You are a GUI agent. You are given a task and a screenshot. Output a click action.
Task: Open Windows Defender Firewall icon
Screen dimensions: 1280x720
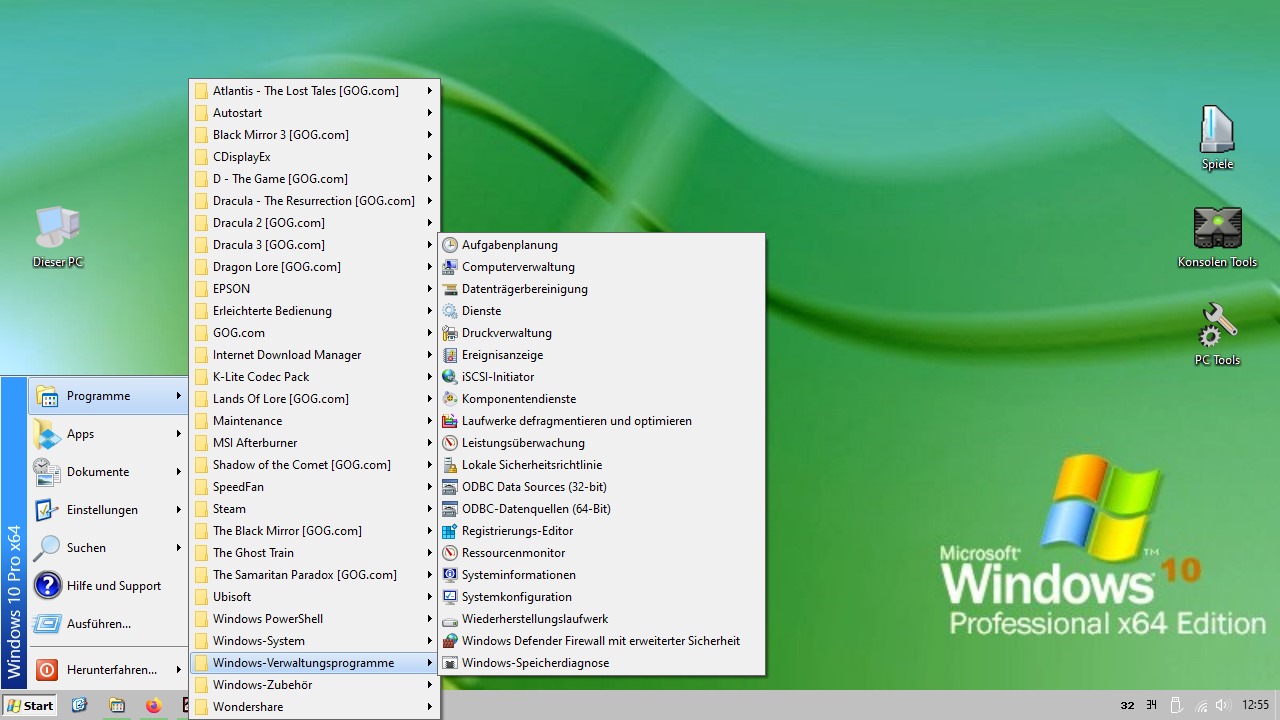click(450, 641)
